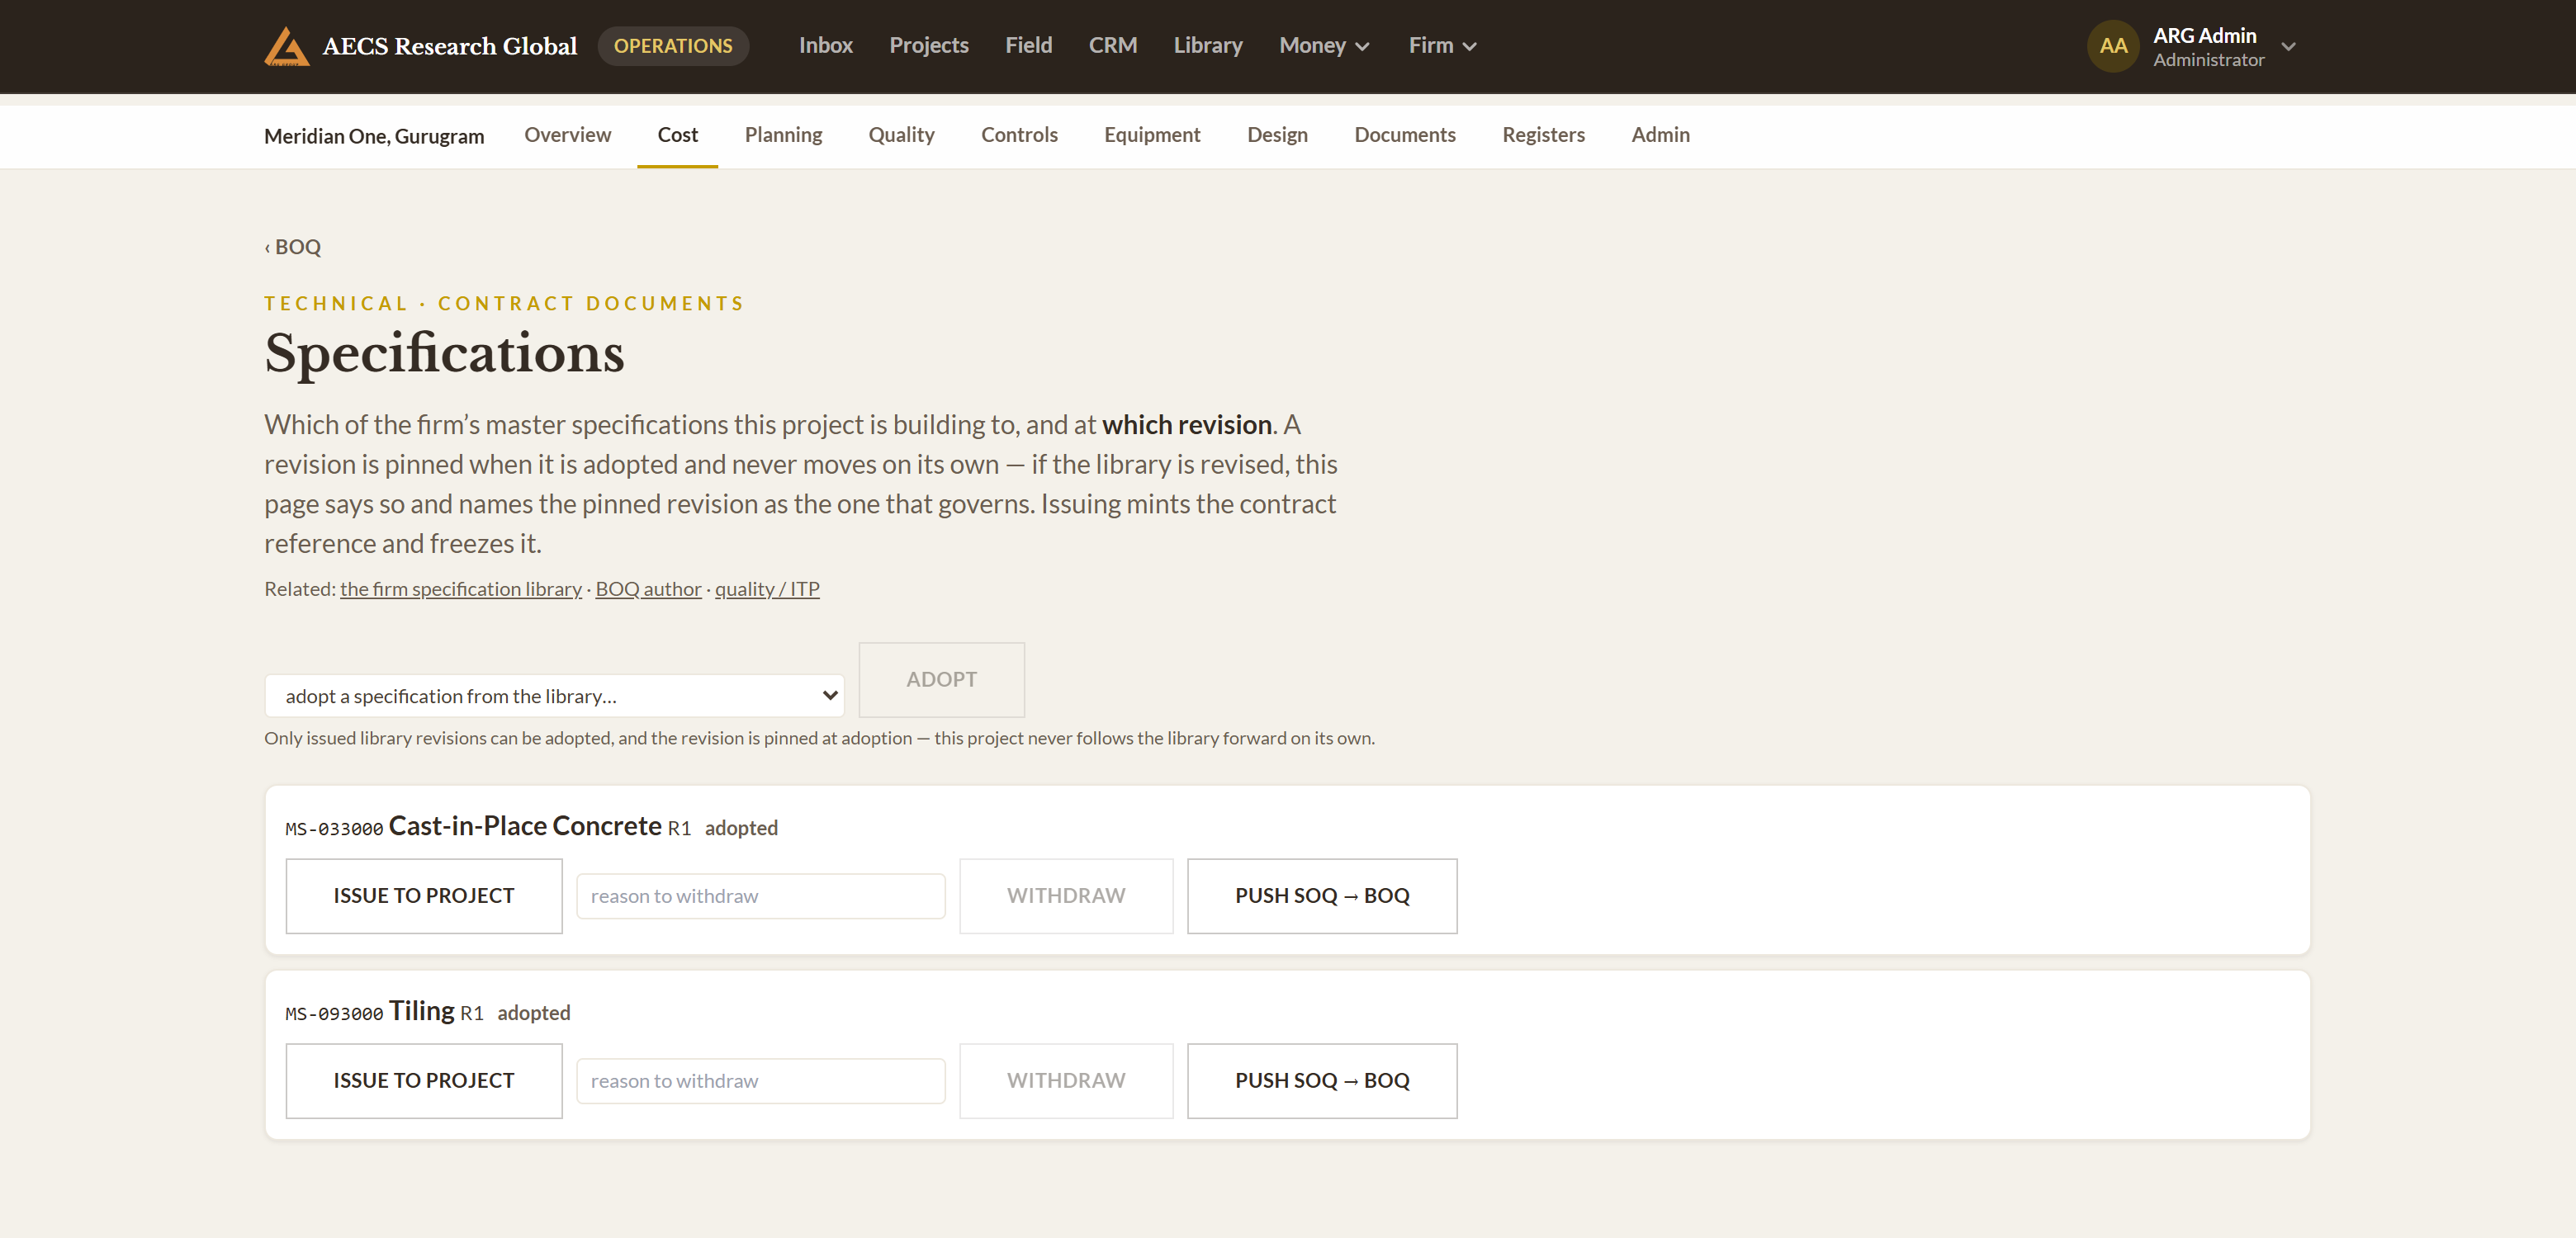
Task: Open the Firm dropdown menu
Action: (1442, 46)
